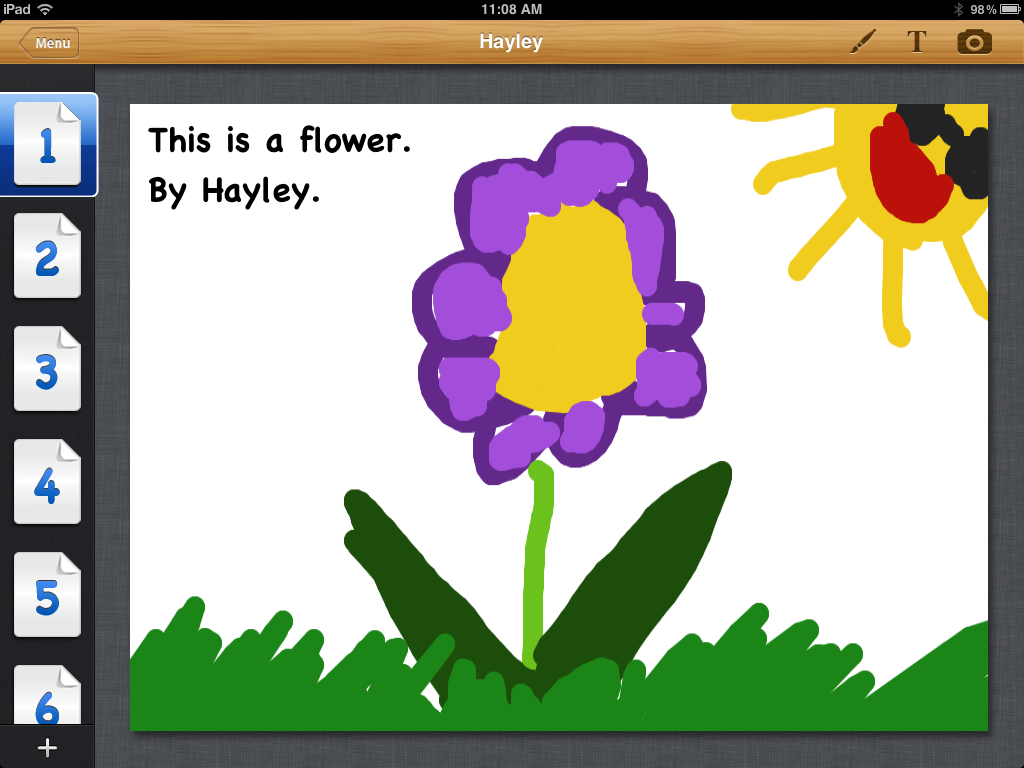Image resolution: width=1024 pixels, height=768 pixels.
Task: Choose page 6 thumbnail
Action: tap(47, 698)
